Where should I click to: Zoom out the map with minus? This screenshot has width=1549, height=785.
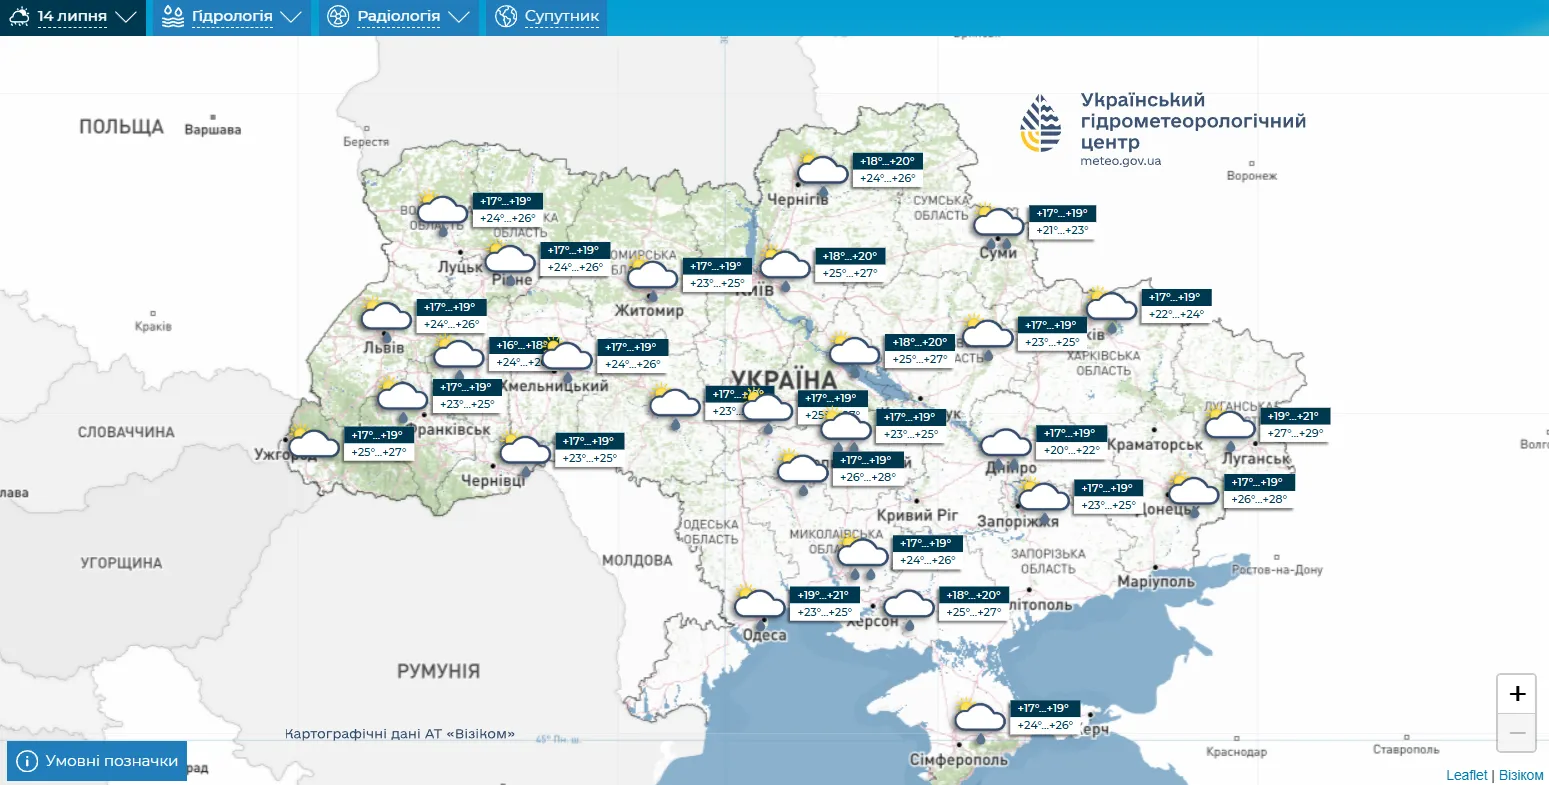[1517, 732]
